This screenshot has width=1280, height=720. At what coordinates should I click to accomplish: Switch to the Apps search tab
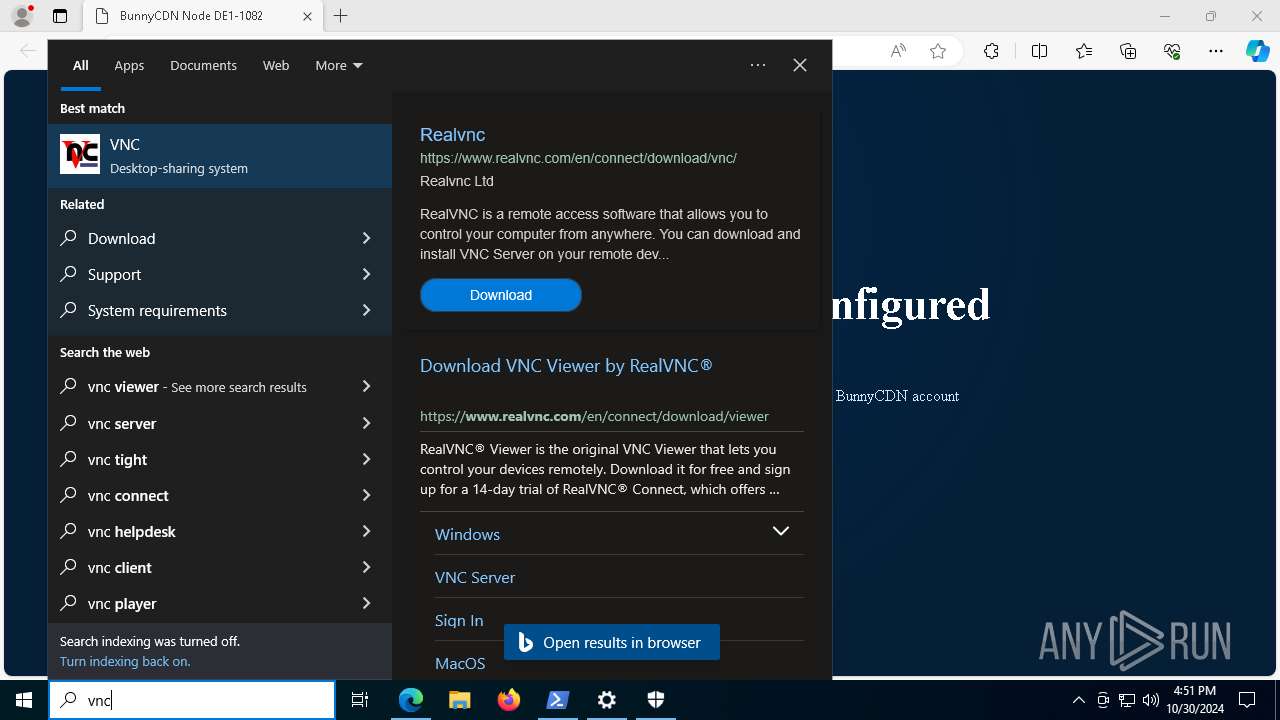[x=129, y=65]
